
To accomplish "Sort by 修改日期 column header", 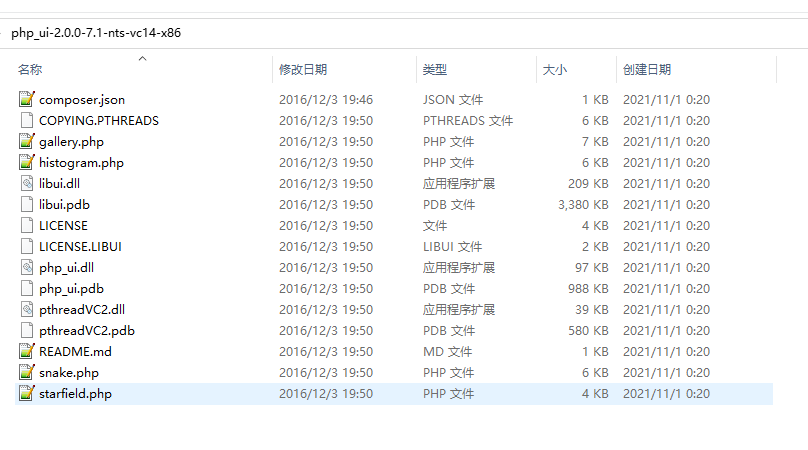I will coord(303,70).
